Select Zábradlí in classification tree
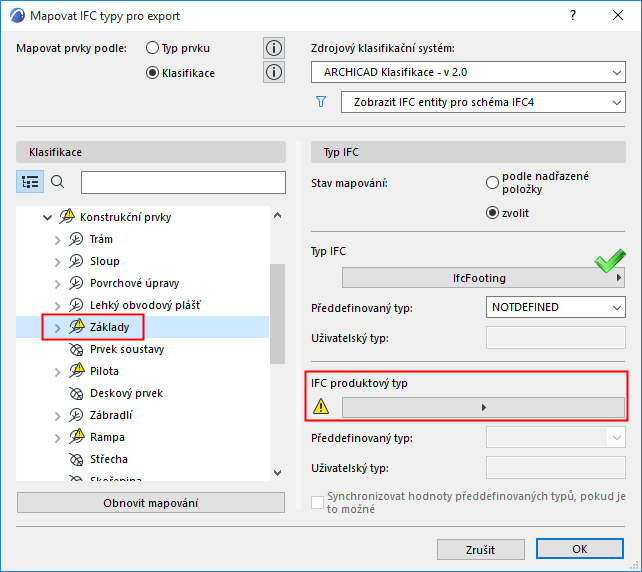This screenshot has height=572, width=642. point(111,415)
